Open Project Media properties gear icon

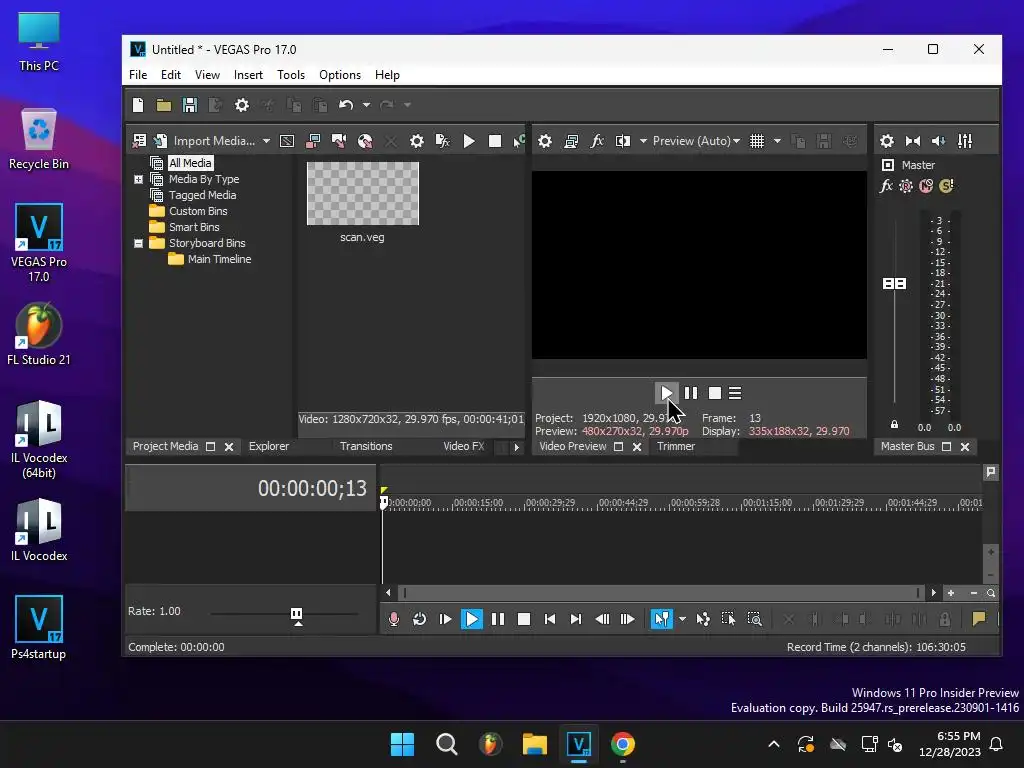[417, 141]
